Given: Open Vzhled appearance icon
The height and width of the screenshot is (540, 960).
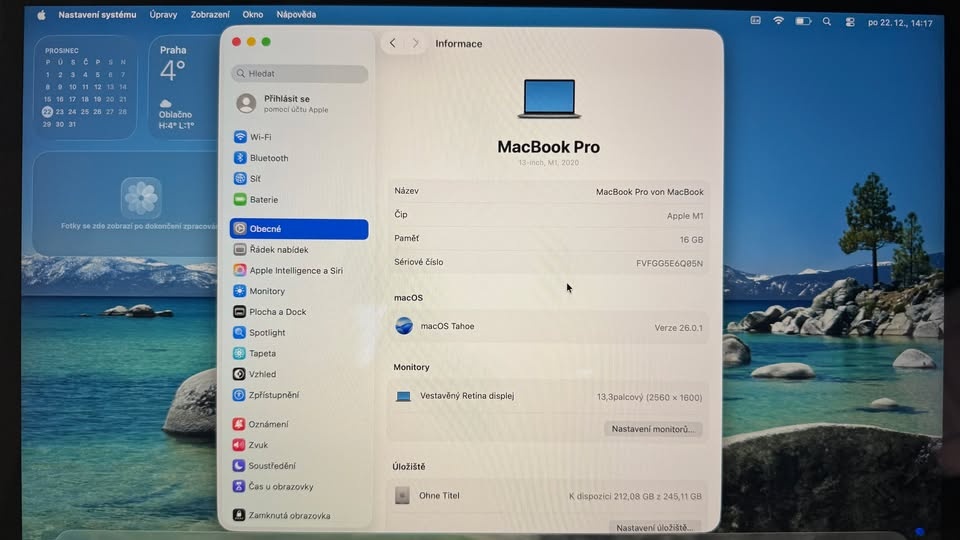Looking at the screenshot, I should [239, 373].
